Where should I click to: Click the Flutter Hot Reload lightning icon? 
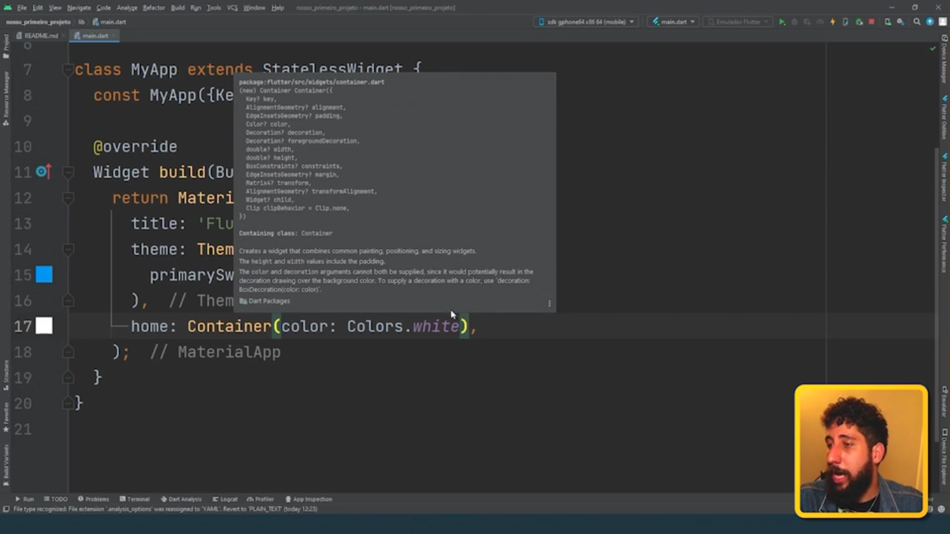pyautogui.click(x=832, y=22)
